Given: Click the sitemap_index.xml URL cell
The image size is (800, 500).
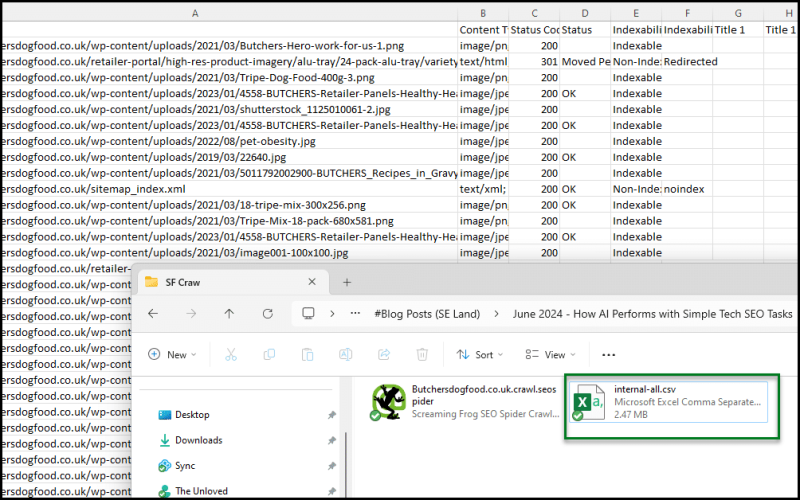Looking at the screenshot, I should click(230, 189).
